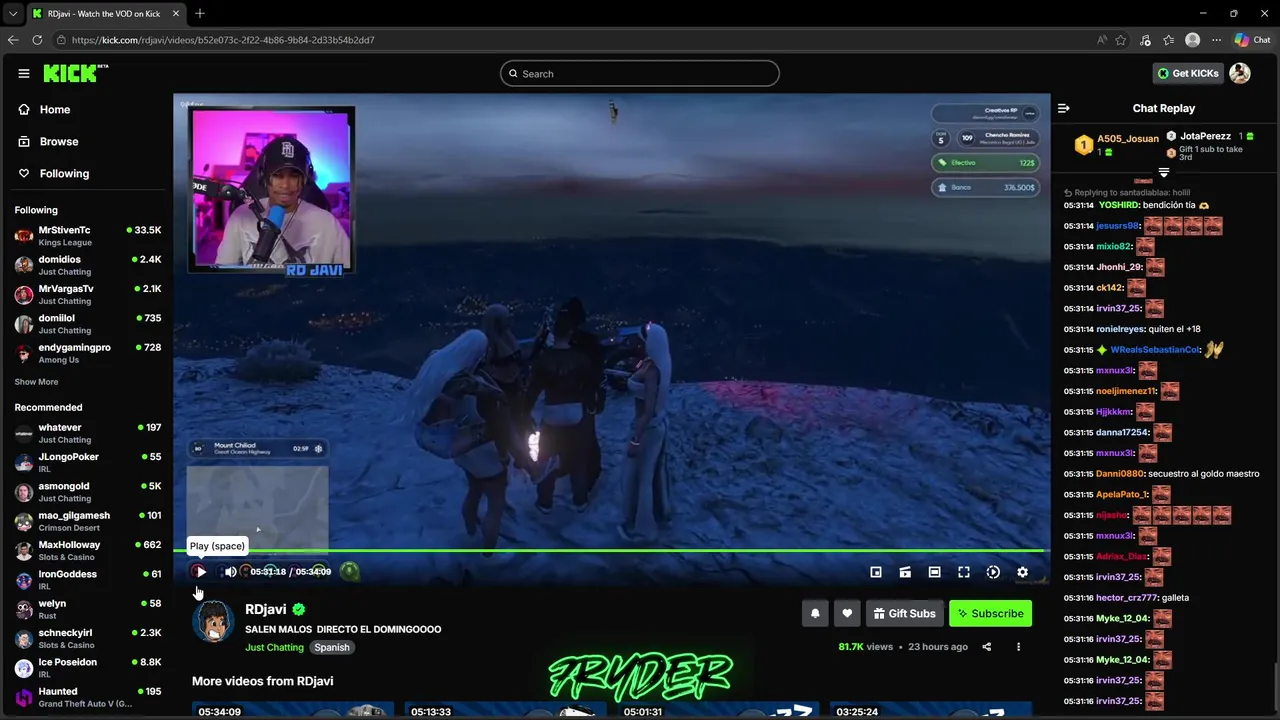Open the playback speed control
1280x720 pixels.
[993, 572]
